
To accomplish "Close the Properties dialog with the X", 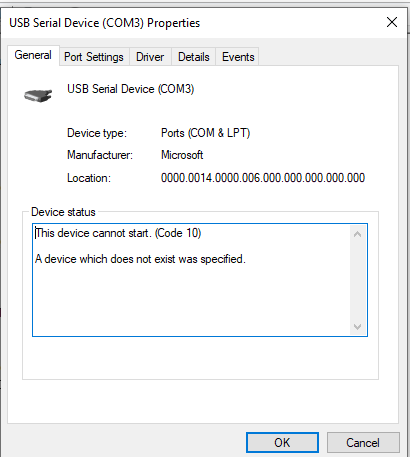I will (392, 22).
